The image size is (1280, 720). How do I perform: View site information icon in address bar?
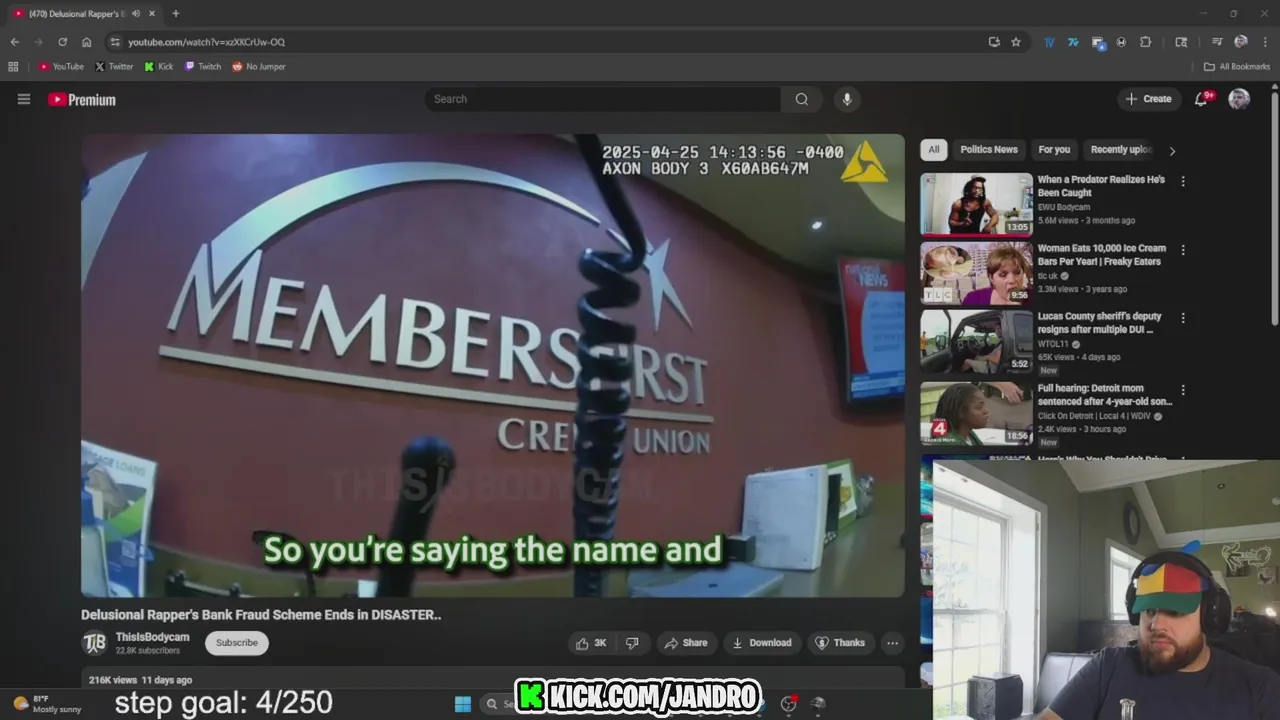pos(115,42)
